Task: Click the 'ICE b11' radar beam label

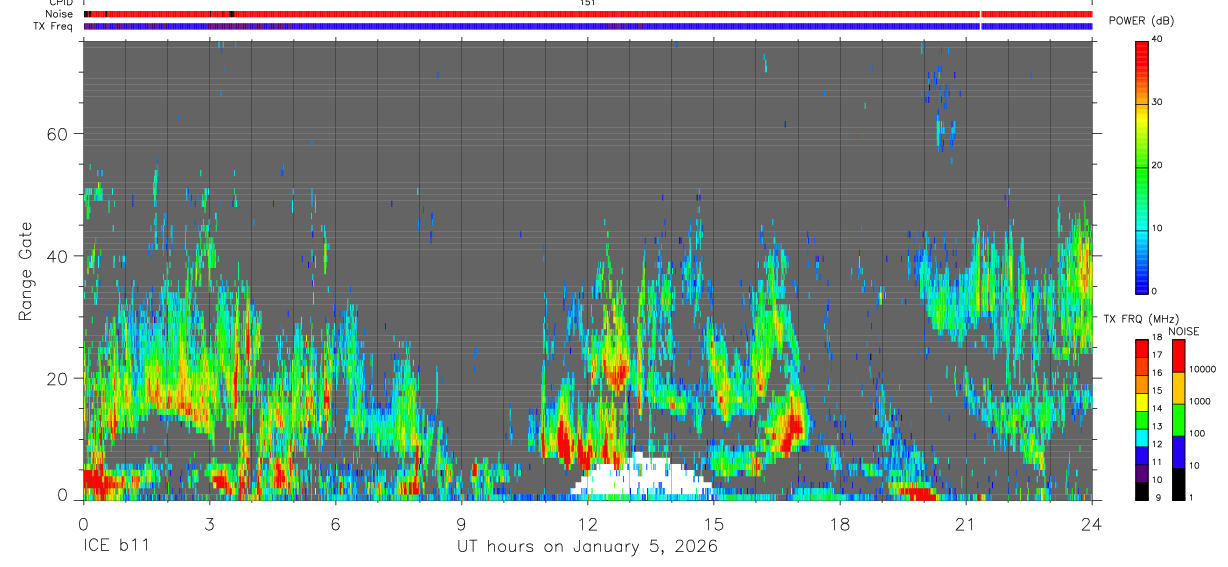Action: click(115, 547)
